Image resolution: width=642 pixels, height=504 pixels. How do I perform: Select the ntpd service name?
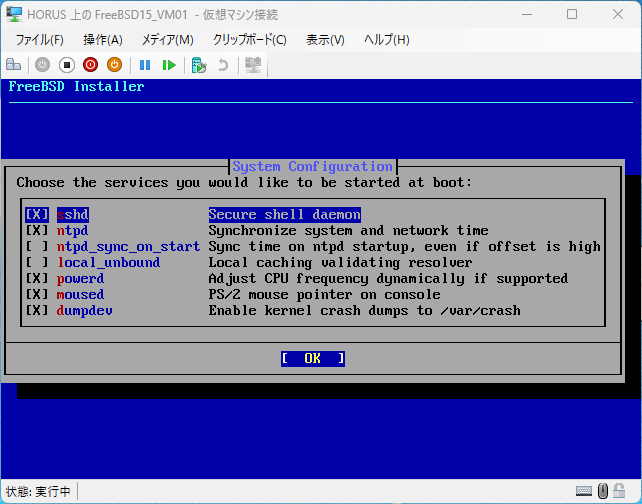(x=72, y=231)
